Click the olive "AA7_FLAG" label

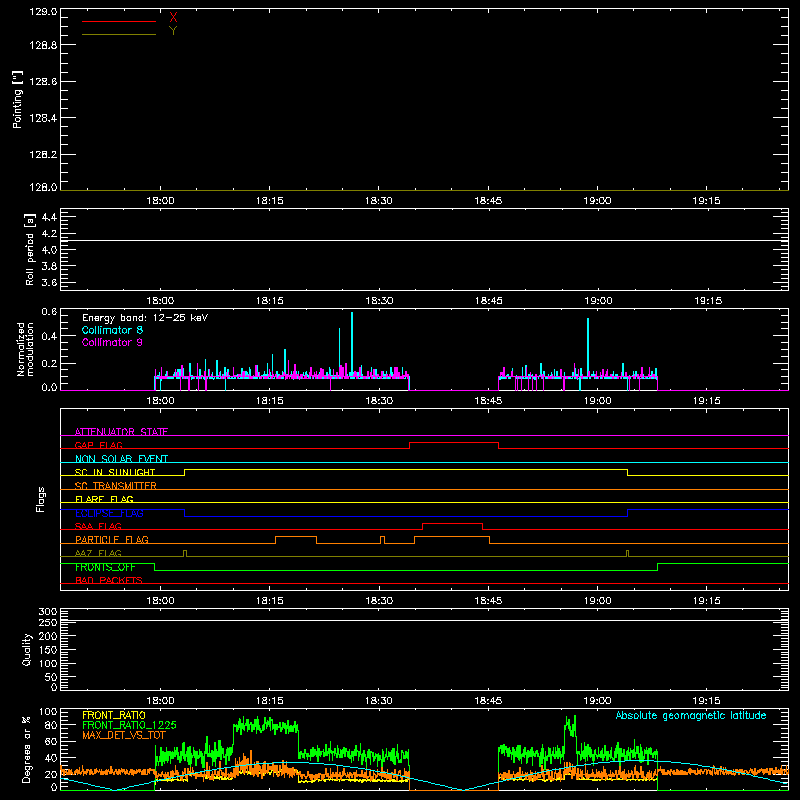(x=98, y=553)
